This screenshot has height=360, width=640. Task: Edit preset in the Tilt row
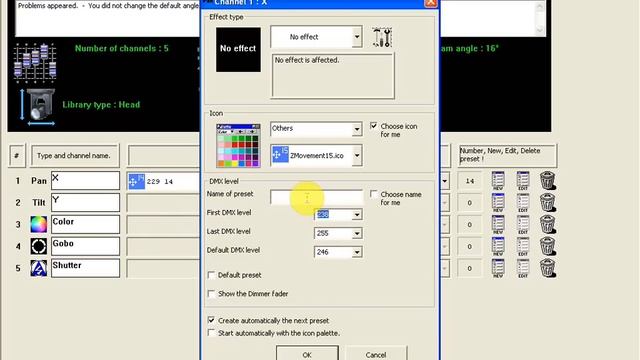tap(523, 203)
